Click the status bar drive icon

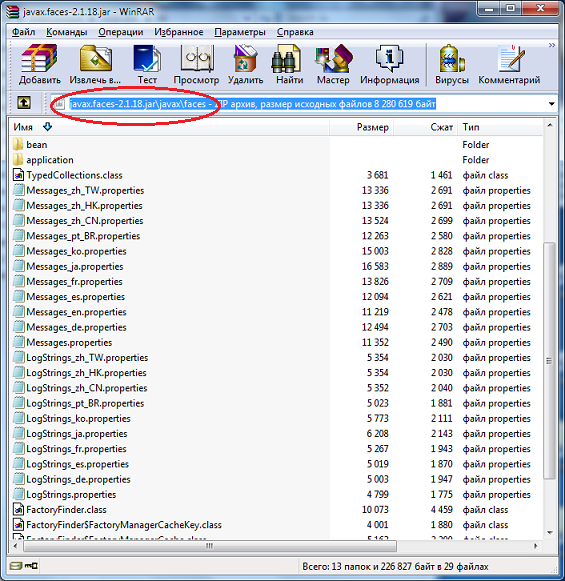[16, 566]
